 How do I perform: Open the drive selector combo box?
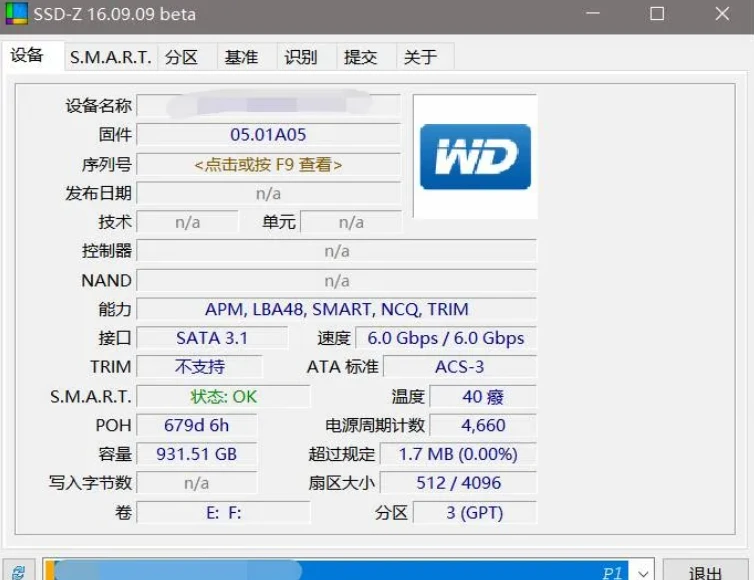(340, 572)
